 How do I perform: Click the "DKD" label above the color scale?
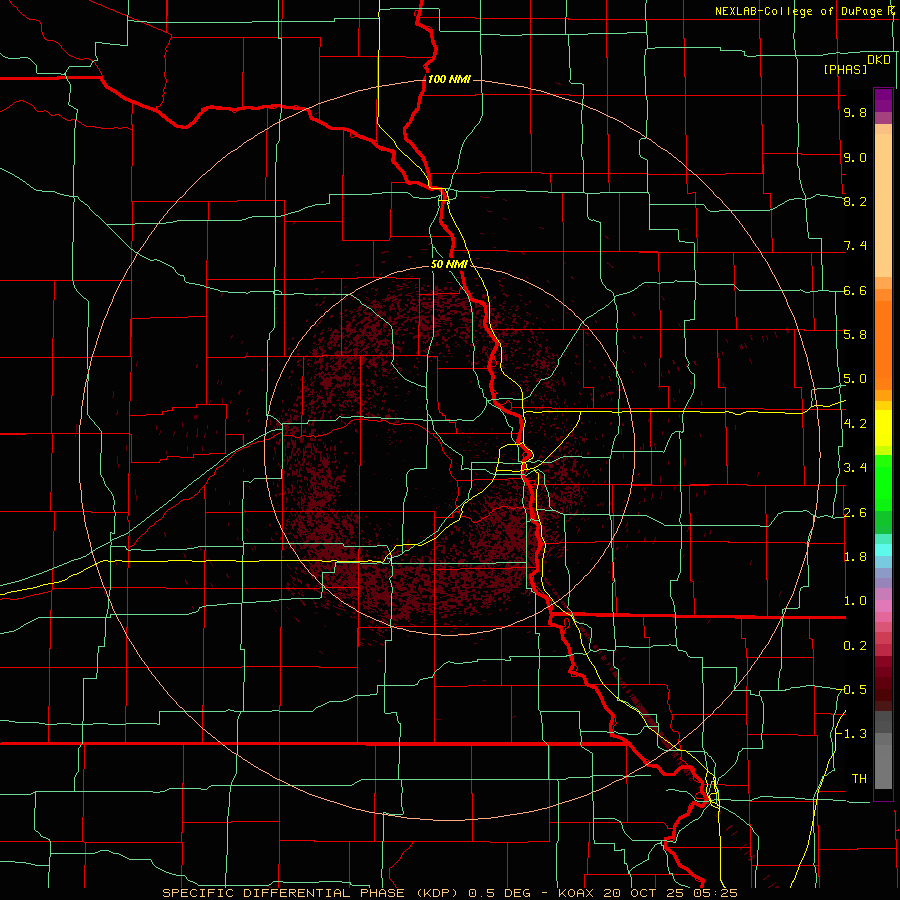coord(879,60)
